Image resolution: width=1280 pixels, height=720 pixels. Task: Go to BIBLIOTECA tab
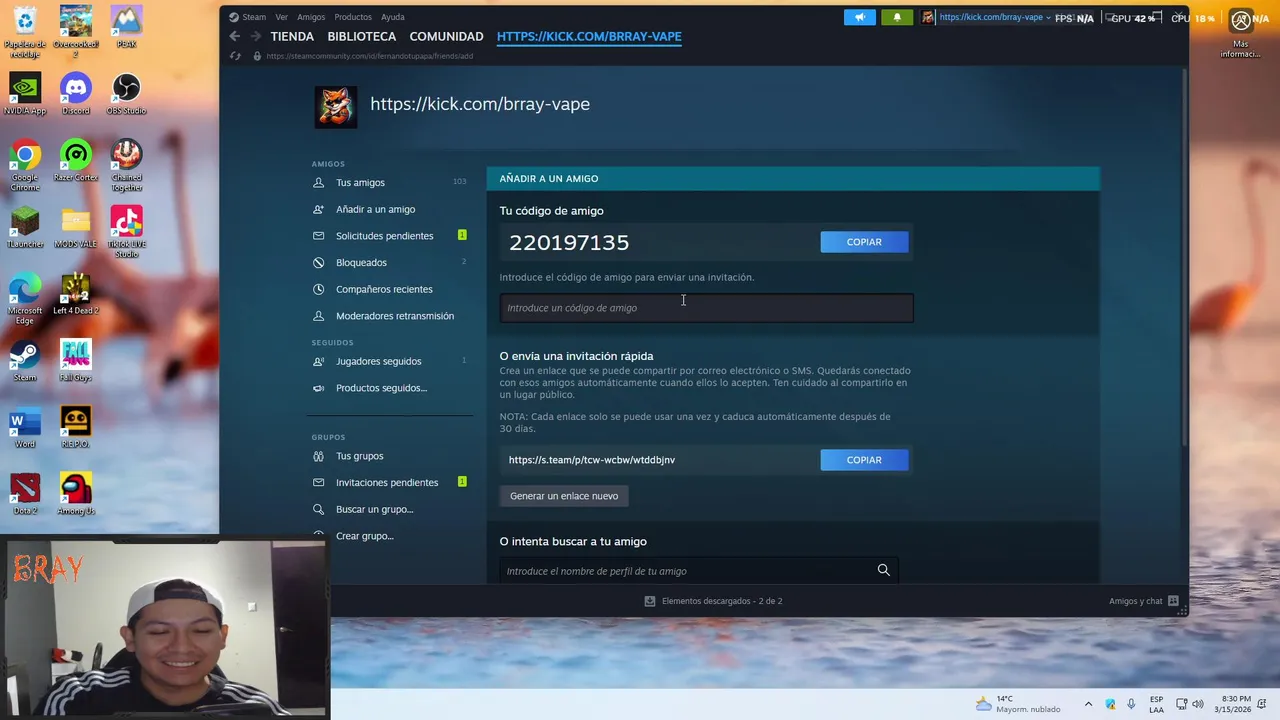point(362,36)
